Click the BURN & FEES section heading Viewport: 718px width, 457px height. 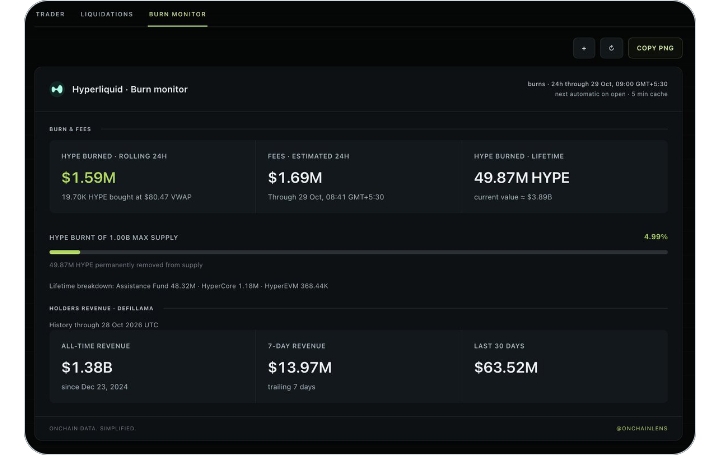70,129
